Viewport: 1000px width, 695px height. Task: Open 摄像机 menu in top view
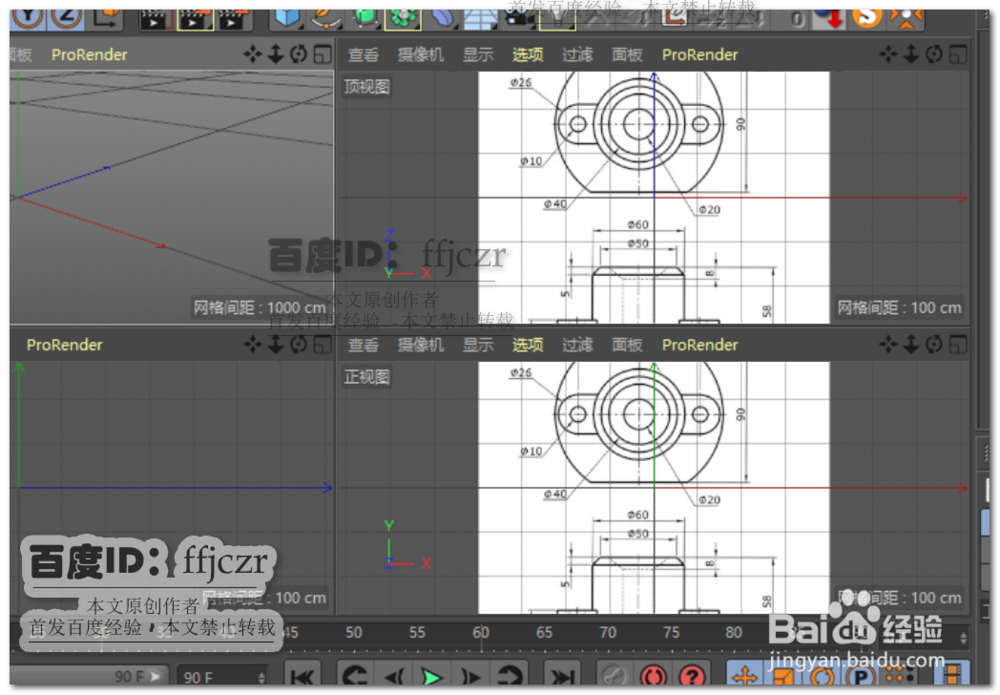(420, 55)
